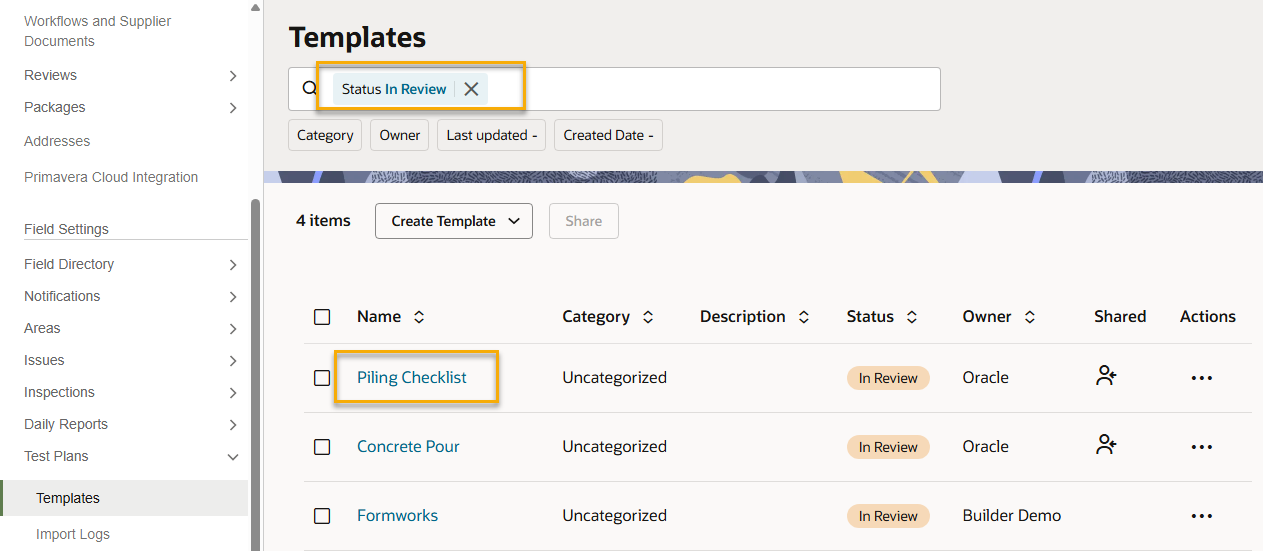
Task: Expand the Inspections sidebar section
Action: point(232,393)
